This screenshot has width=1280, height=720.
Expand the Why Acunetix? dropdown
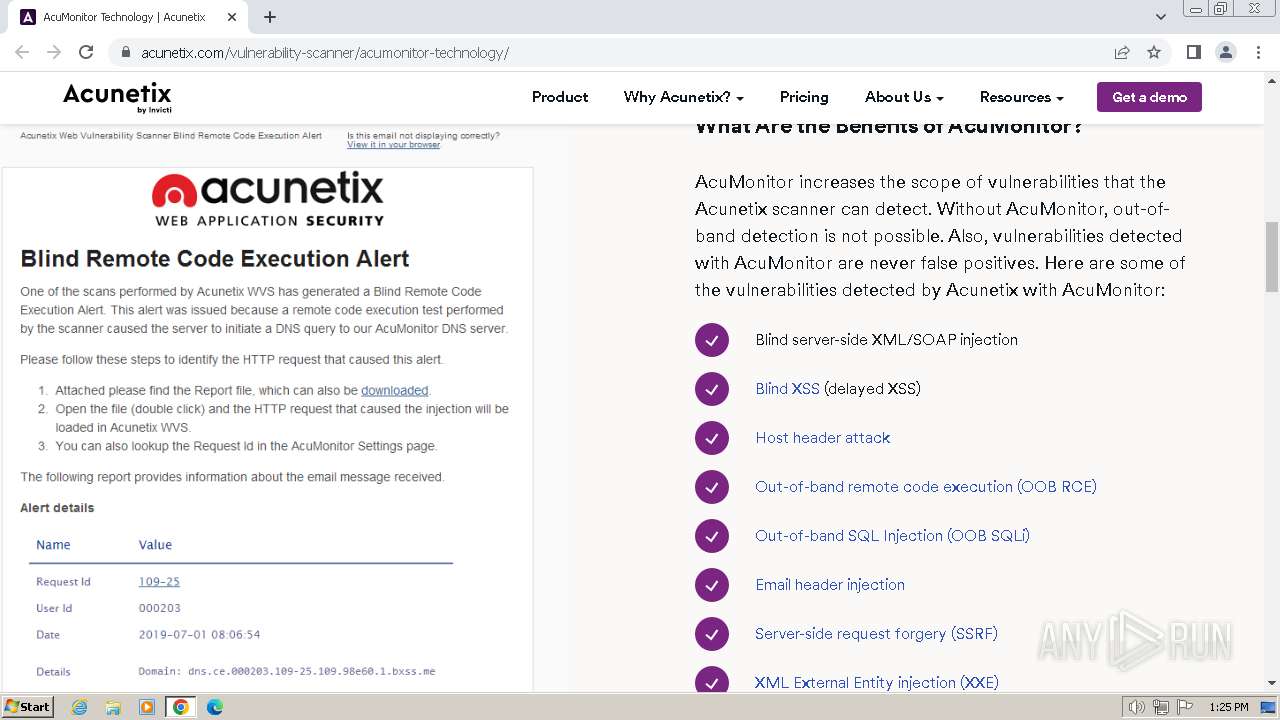[683, 97]
